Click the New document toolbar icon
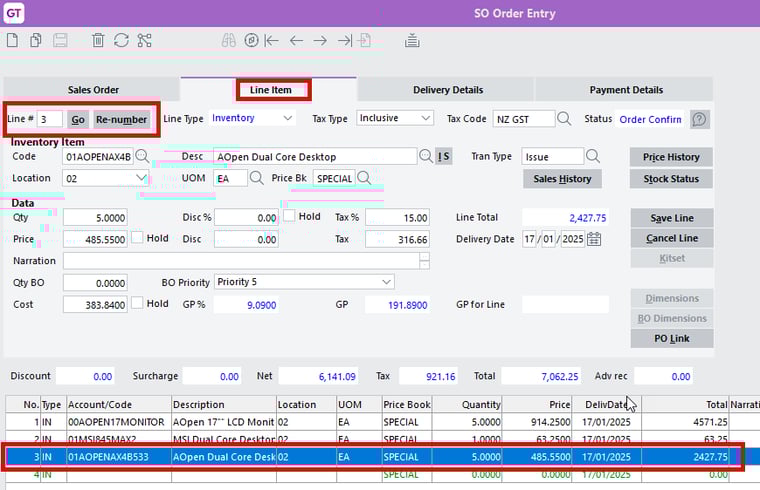Screen dimensions: 760x490 [x=12, y=41]
